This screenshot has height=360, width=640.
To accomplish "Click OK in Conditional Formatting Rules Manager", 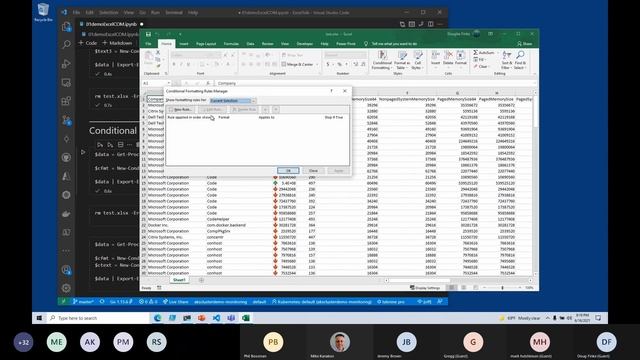I will pos(288,171).
